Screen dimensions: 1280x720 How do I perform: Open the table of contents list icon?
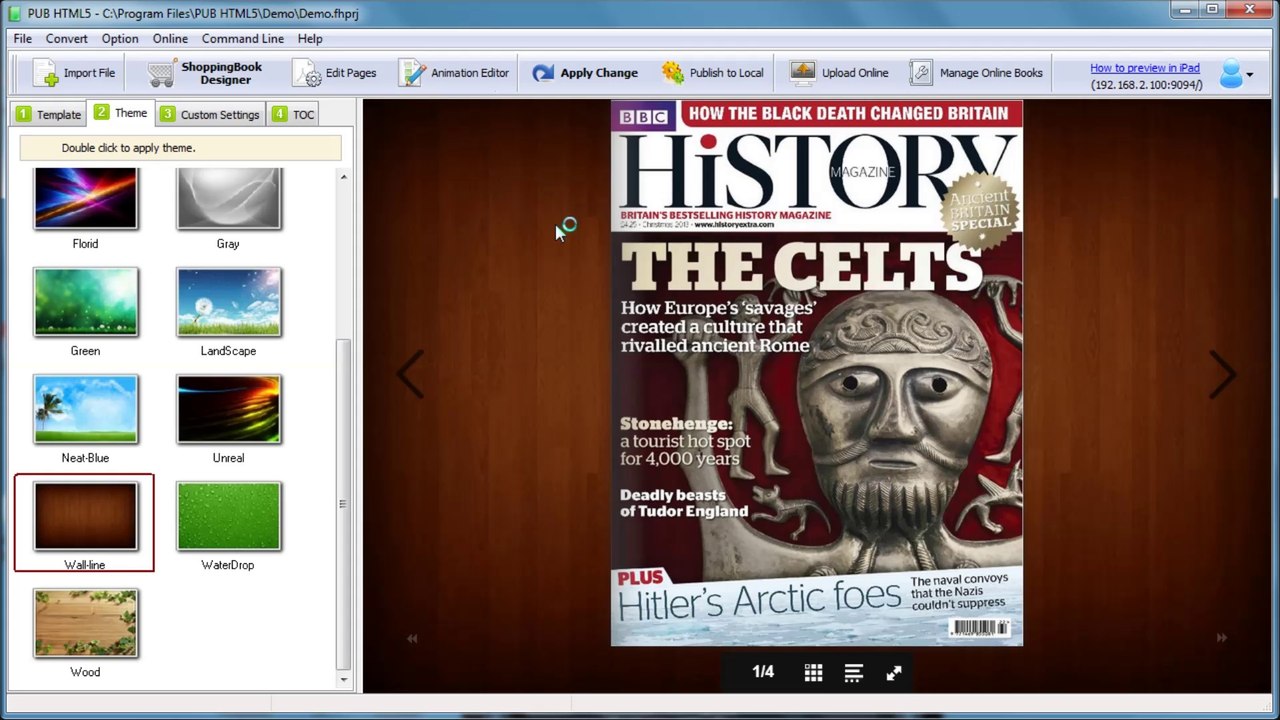point(853,673)
